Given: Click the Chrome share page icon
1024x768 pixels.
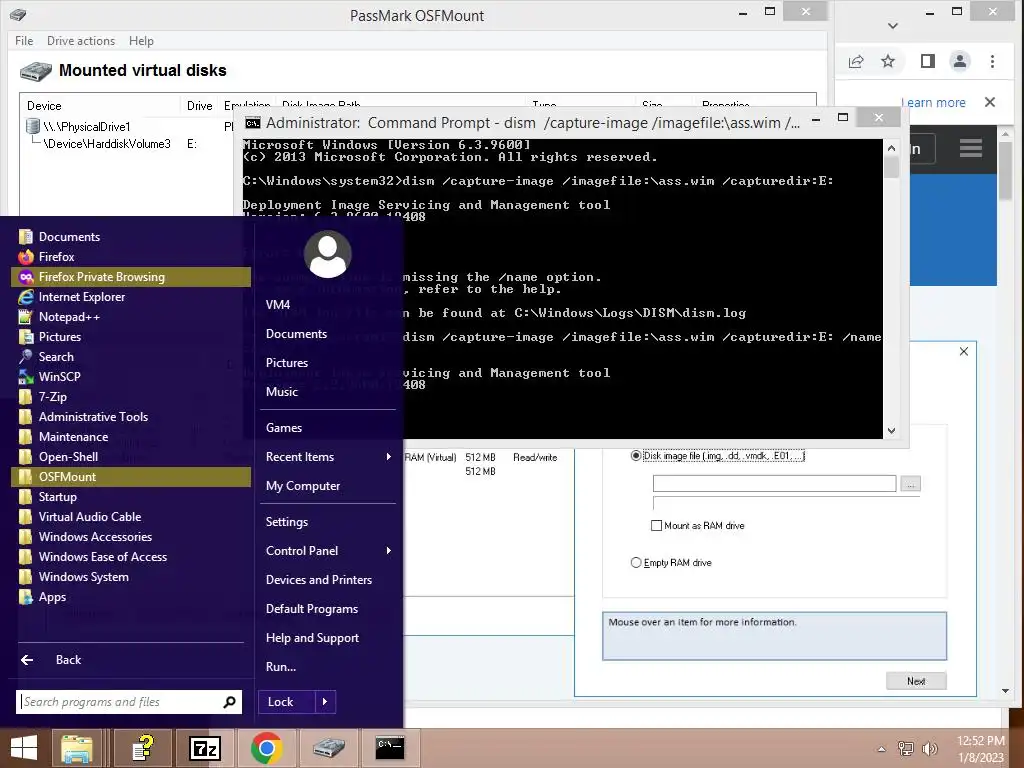Looking at the screenshot, I should pos(856,61).
